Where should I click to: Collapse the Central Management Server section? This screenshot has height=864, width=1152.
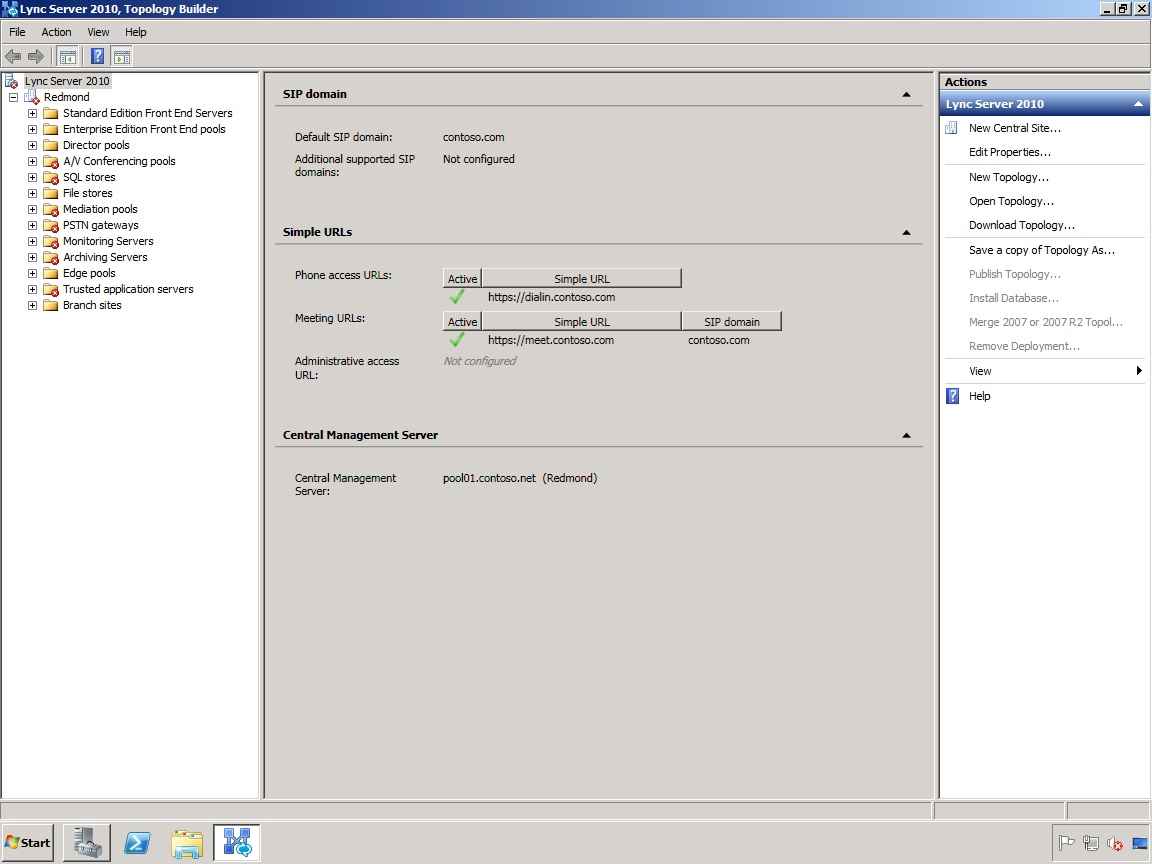[x=906, y=435]
